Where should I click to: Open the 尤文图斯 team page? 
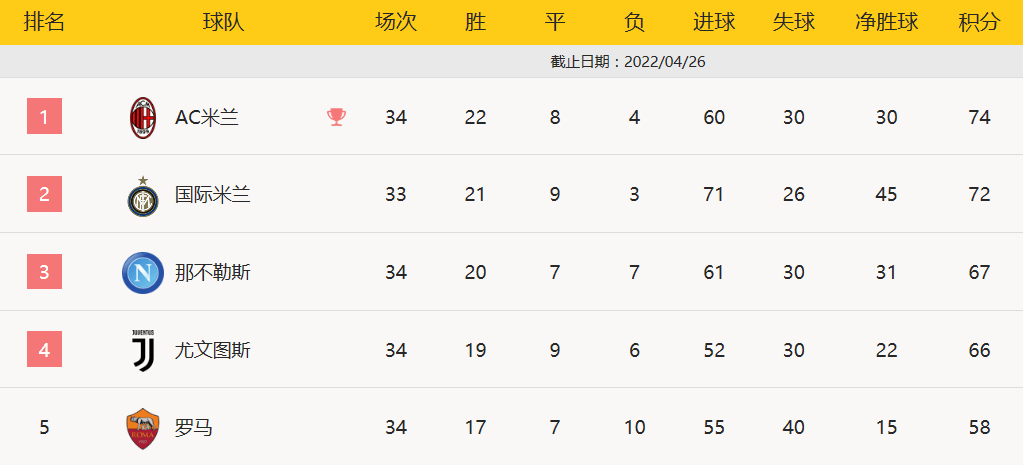[213, 350]
